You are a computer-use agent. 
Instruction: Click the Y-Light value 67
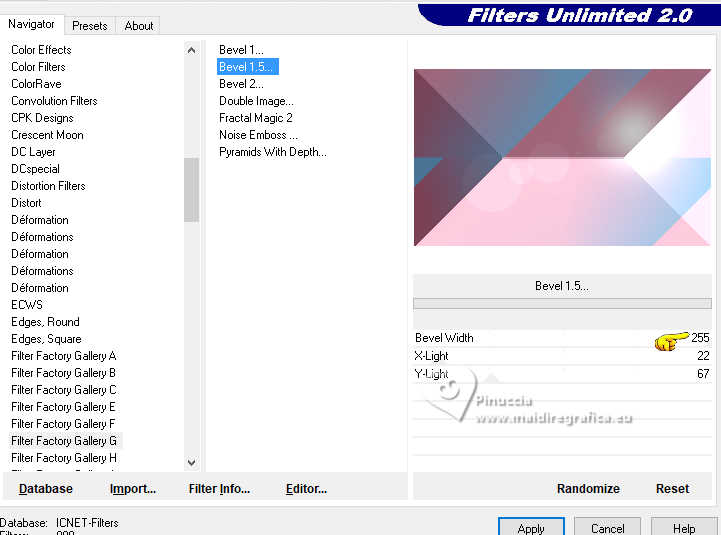(x=703, y=374)
